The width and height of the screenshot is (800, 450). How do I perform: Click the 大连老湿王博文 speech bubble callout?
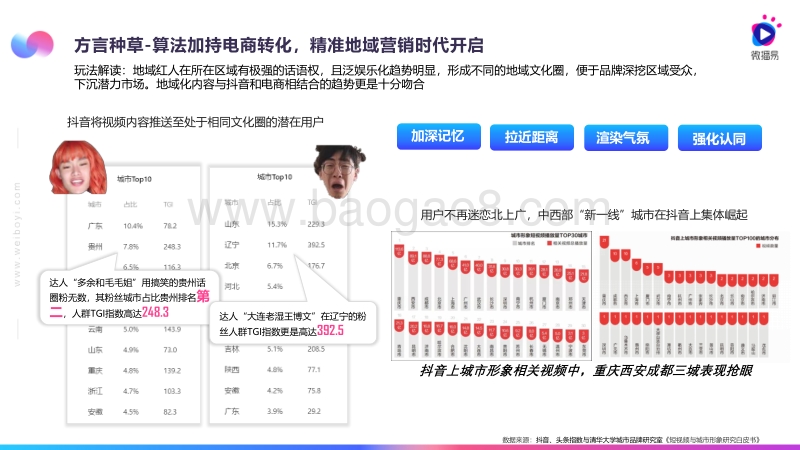coord(293,323)
